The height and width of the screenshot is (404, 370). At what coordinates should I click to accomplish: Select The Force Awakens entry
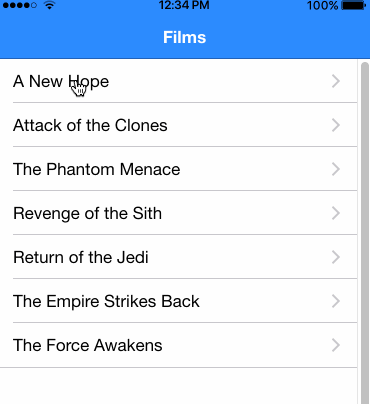[x=178, y=345]
